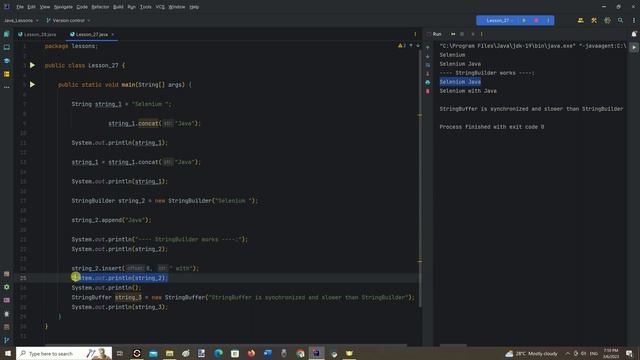
Task: Select the Run tool window tab
Action: [x=437, y=34]
